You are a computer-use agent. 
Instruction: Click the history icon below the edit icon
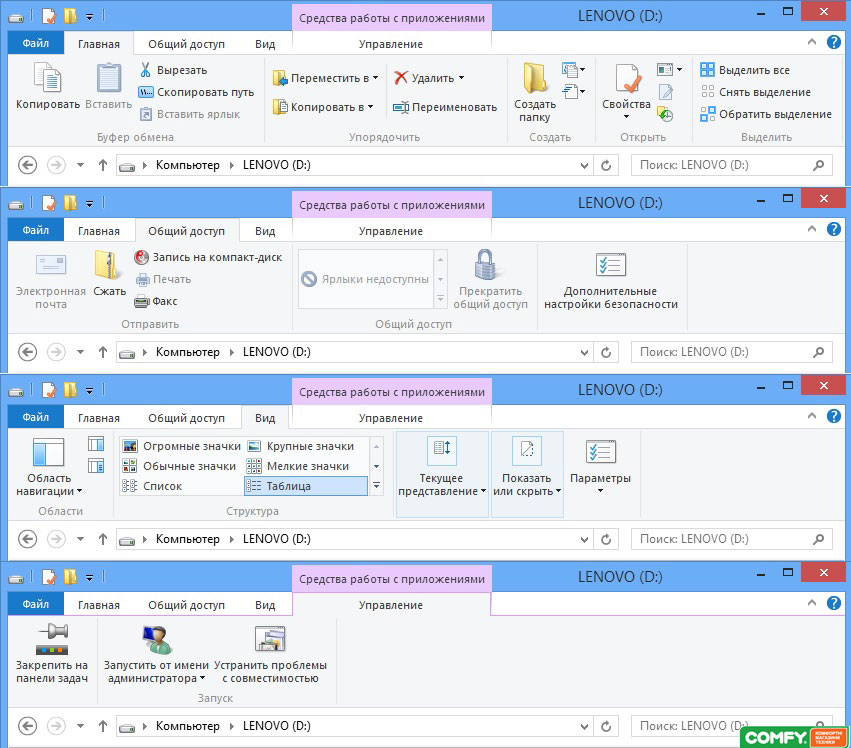[x=665, y=114]
